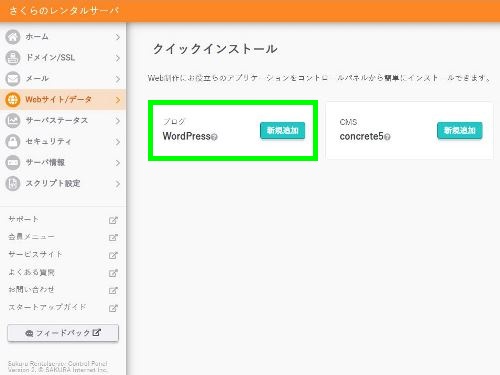This screenshot has height=375, width=500.
Task: Expand the メール chevron arrow
Action: [x=117, y=79]
